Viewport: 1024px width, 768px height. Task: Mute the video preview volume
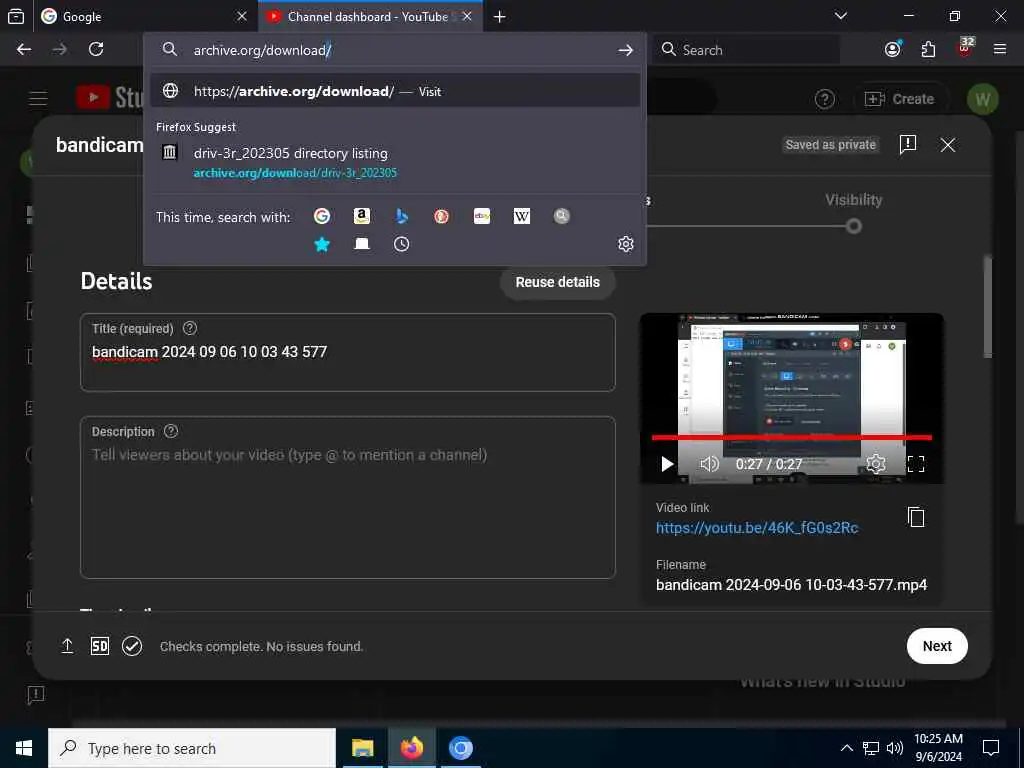[709, 464]
